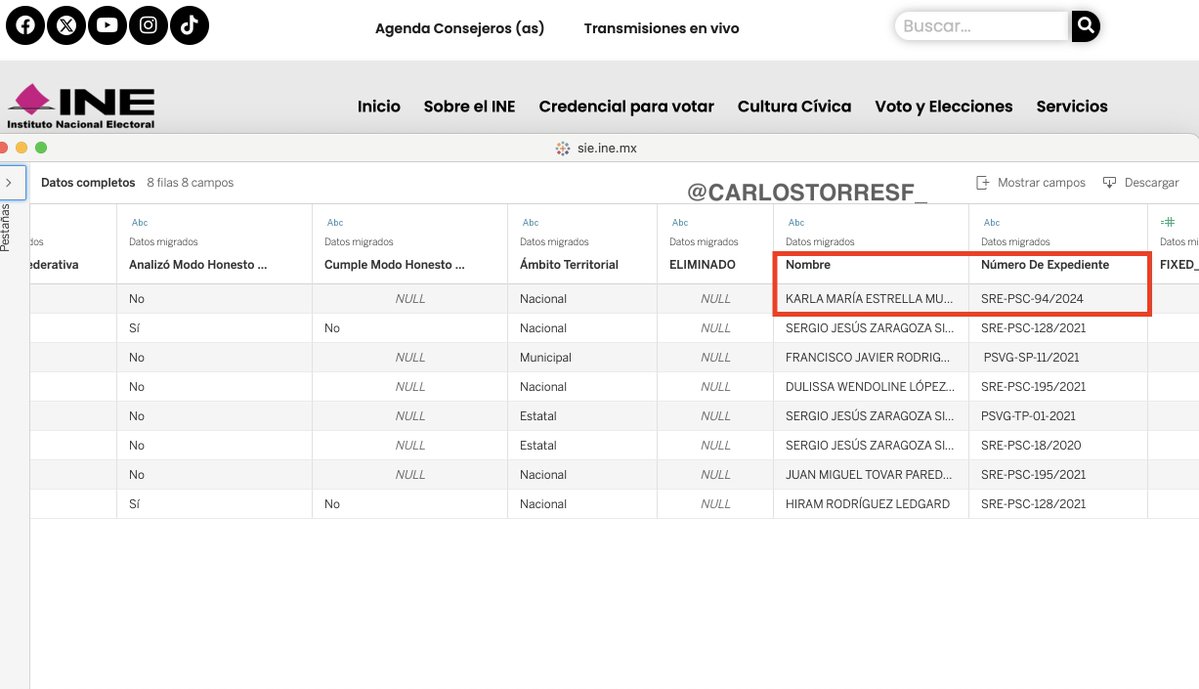This screenshot has height=689, width=1199.
Task: Click the Abc type icon above Ámbito Territorial
Action: (531, 223)
